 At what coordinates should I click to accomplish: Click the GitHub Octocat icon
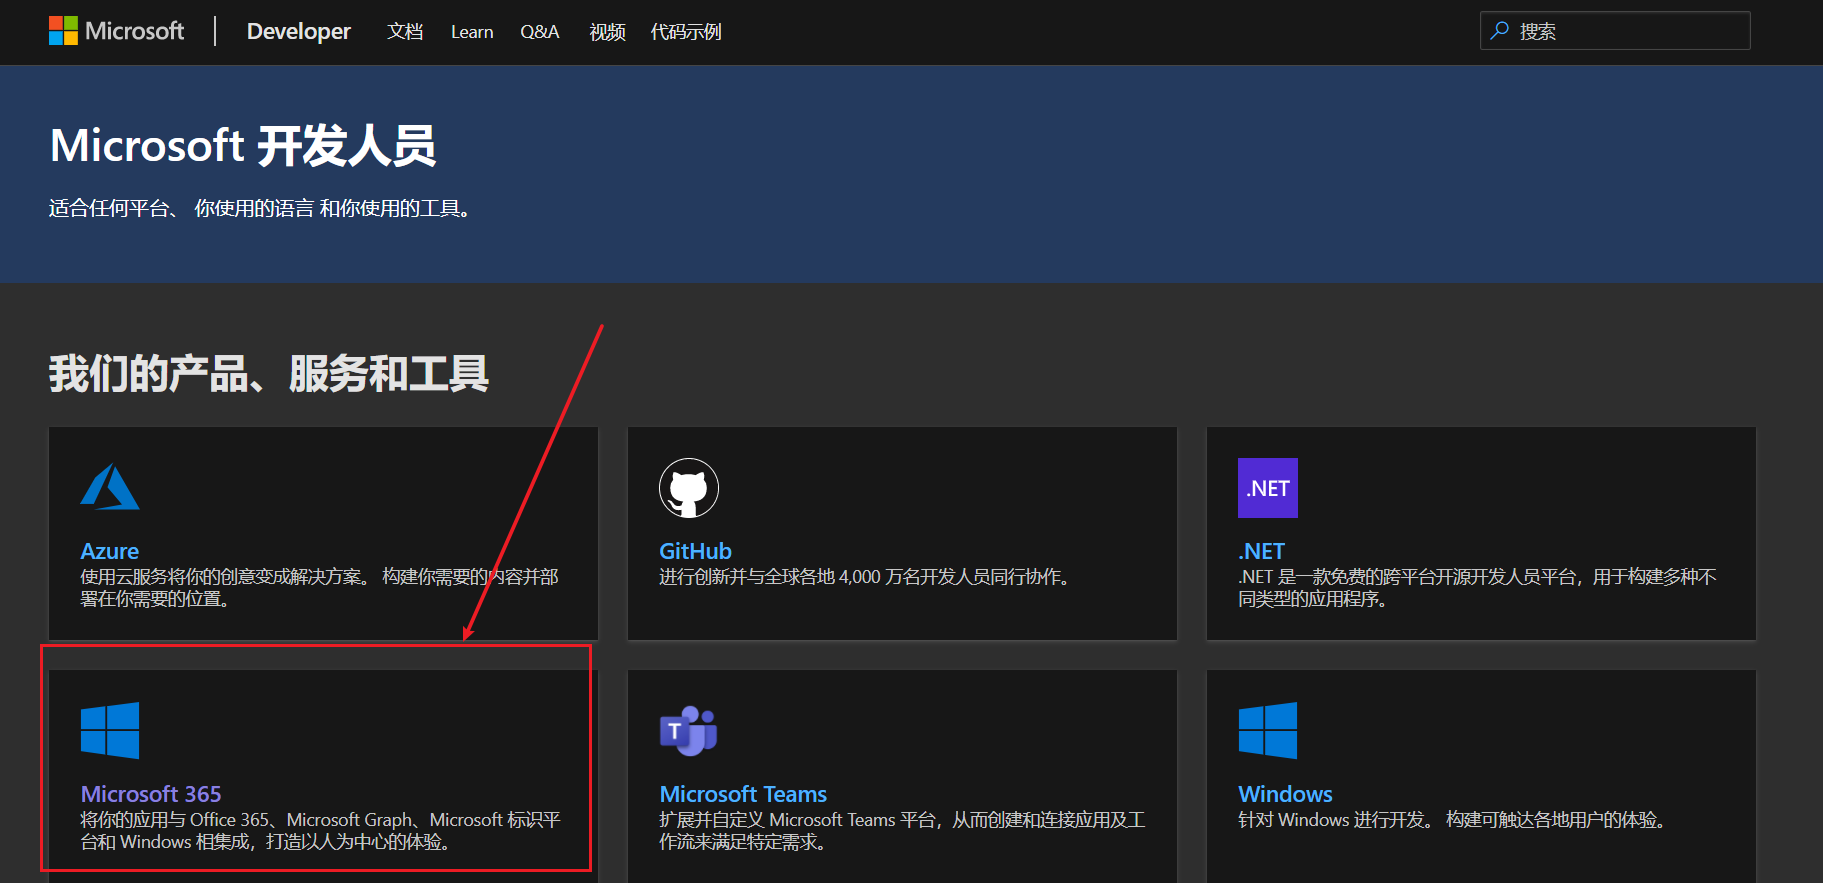(689, 488)
